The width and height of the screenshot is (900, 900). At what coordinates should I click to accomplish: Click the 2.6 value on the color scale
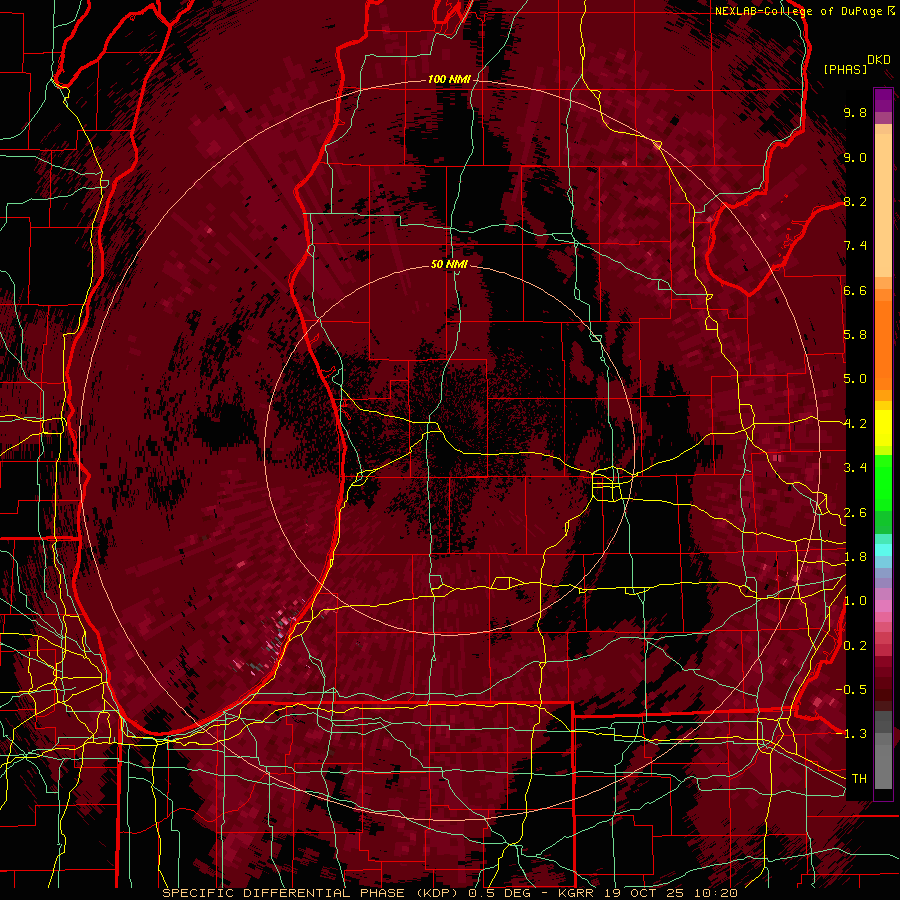tap(855, 513)
